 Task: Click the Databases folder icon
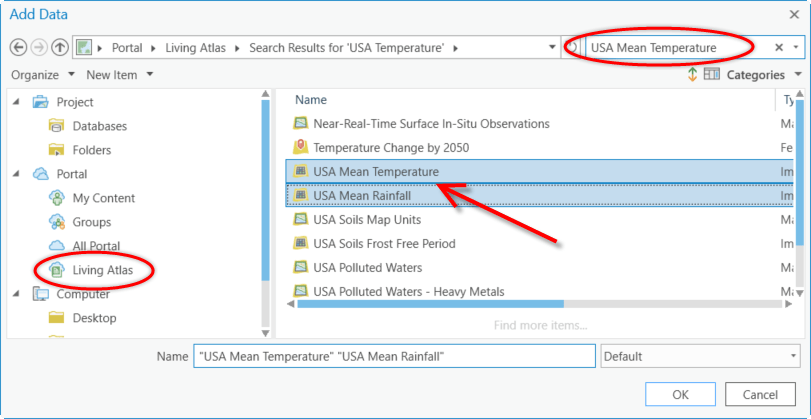pyautogui.click(x=56, y=126)
